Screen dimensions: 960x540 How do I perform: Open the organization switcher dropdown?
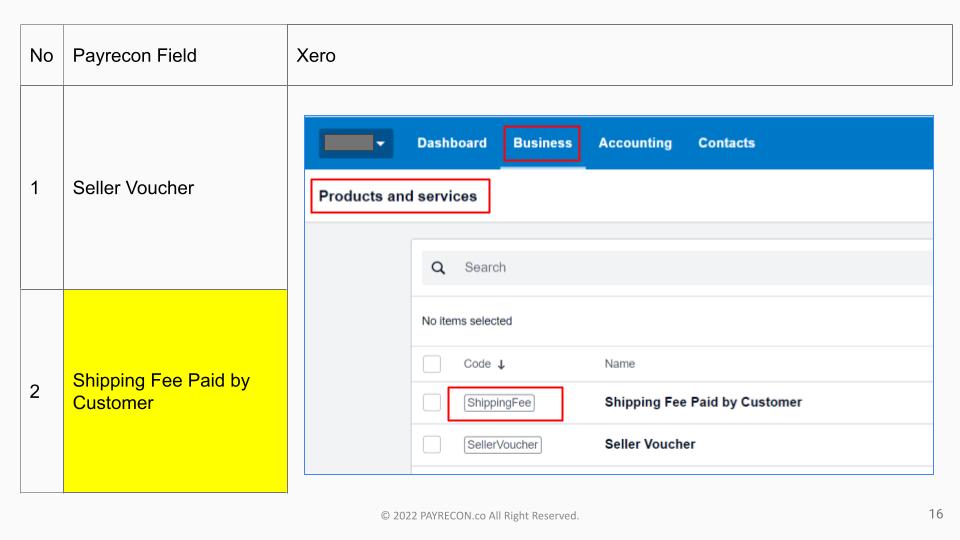point(356,143)
